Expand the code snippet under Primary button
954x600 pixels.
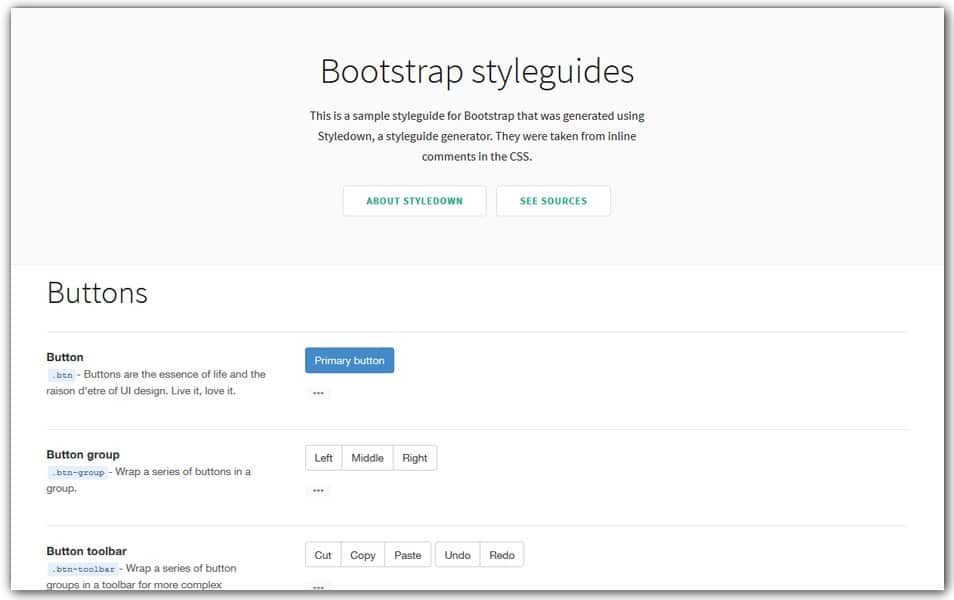coord(317,391)
